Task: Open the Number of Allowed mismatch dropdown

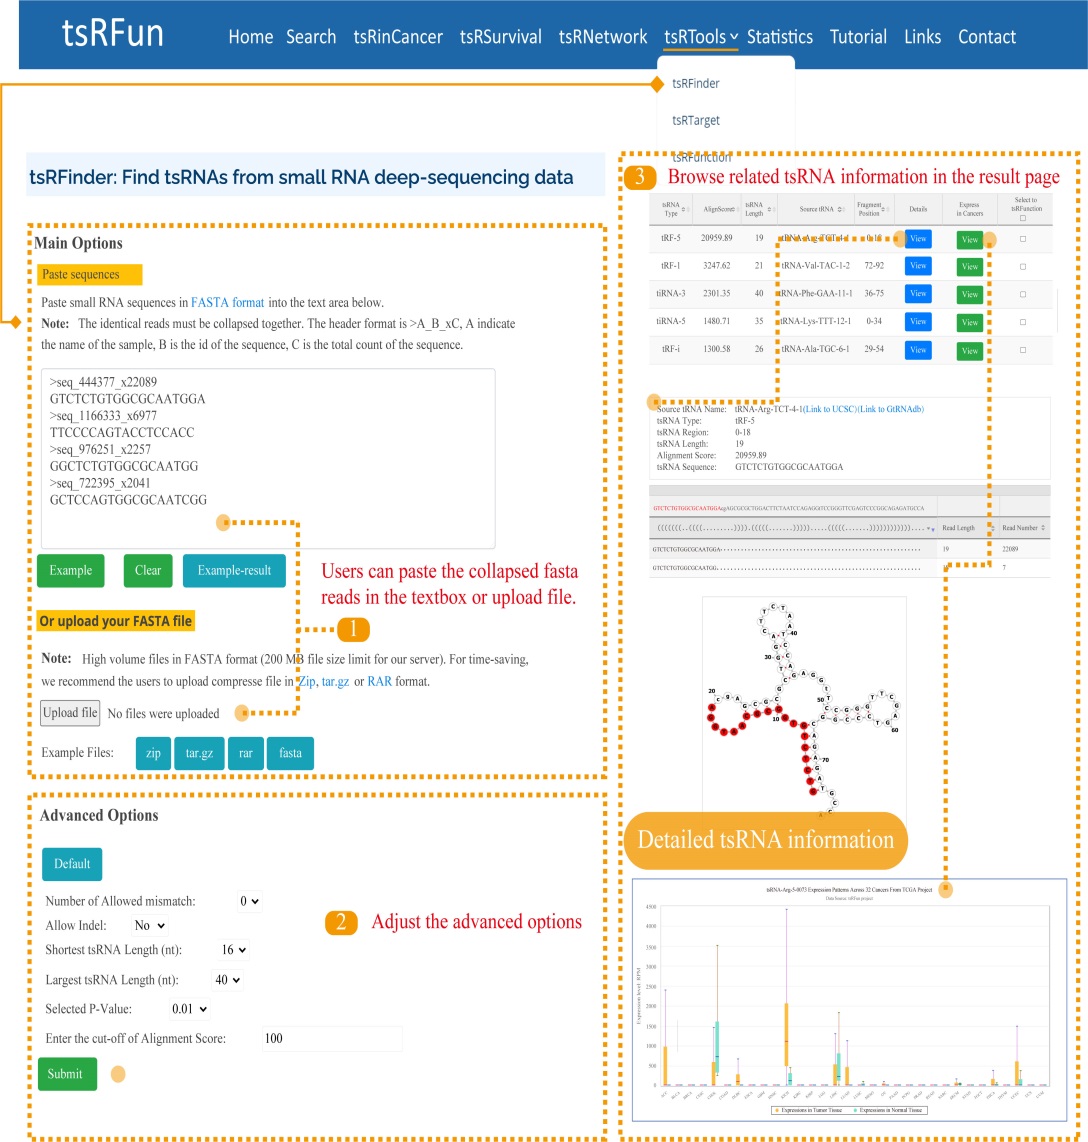Action: click(x=249, y=901)
